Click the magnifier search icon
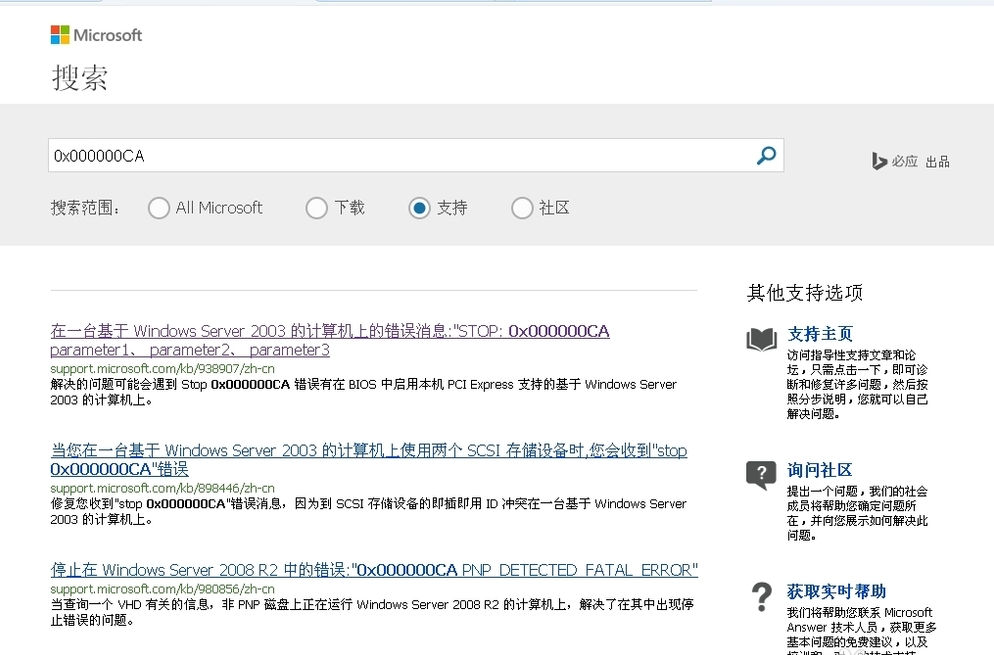The height and width of the screenshot is (655, 994). click(x=766, y=155)
